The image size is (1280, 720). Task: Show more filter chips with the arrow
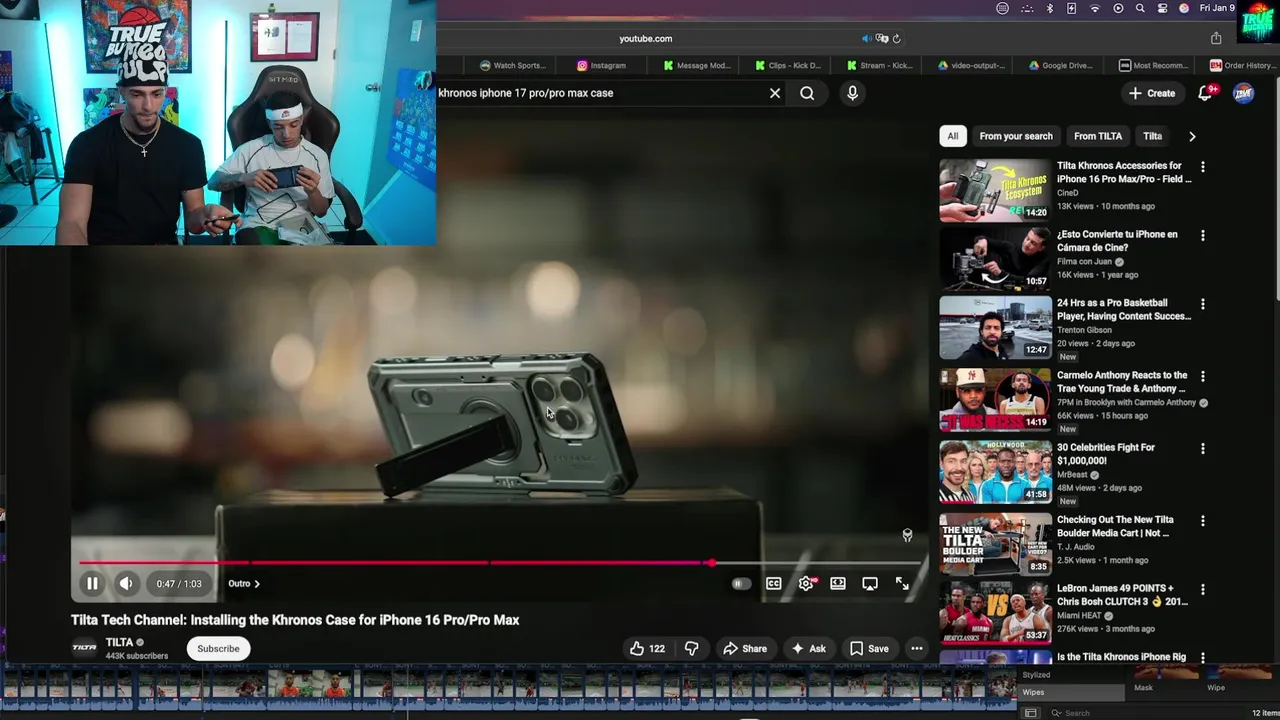tap(1192, 136)
